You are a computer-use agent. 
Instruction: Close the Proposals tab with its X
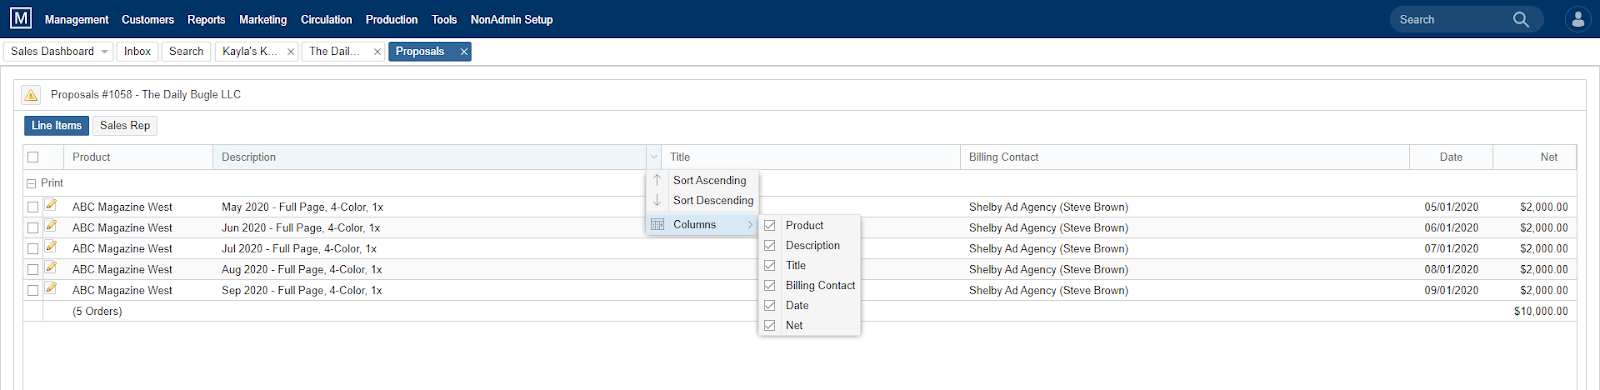tap(464, 52)
